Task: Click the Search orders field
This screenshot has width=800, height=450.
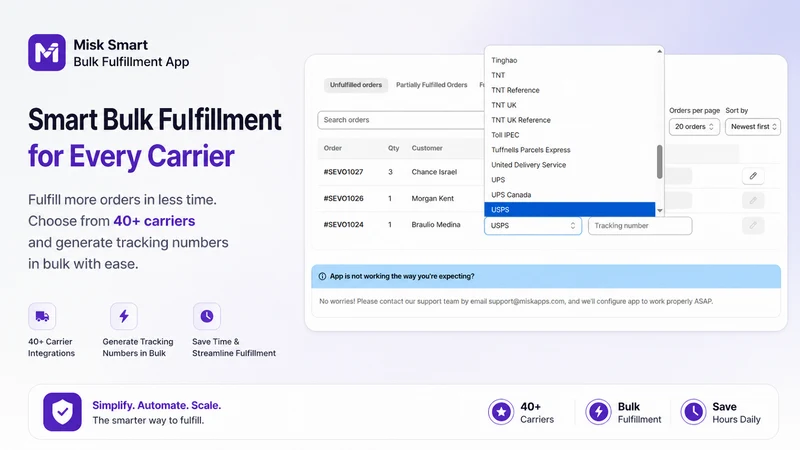Action: (401, 120)
